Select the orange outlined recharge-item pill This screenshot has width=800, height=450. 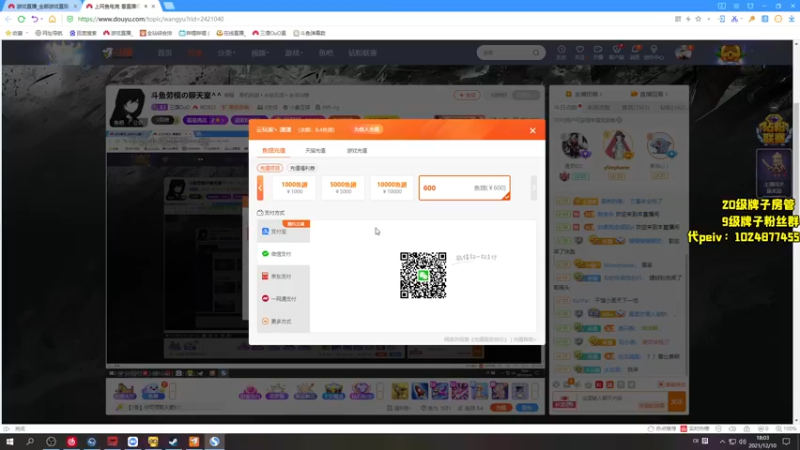pos(269,168)
